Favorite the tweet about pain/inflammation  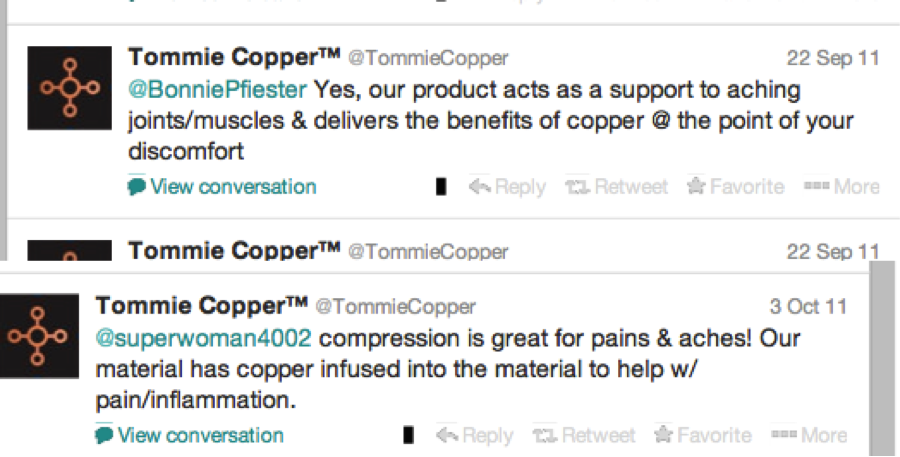tap(703, 436)
